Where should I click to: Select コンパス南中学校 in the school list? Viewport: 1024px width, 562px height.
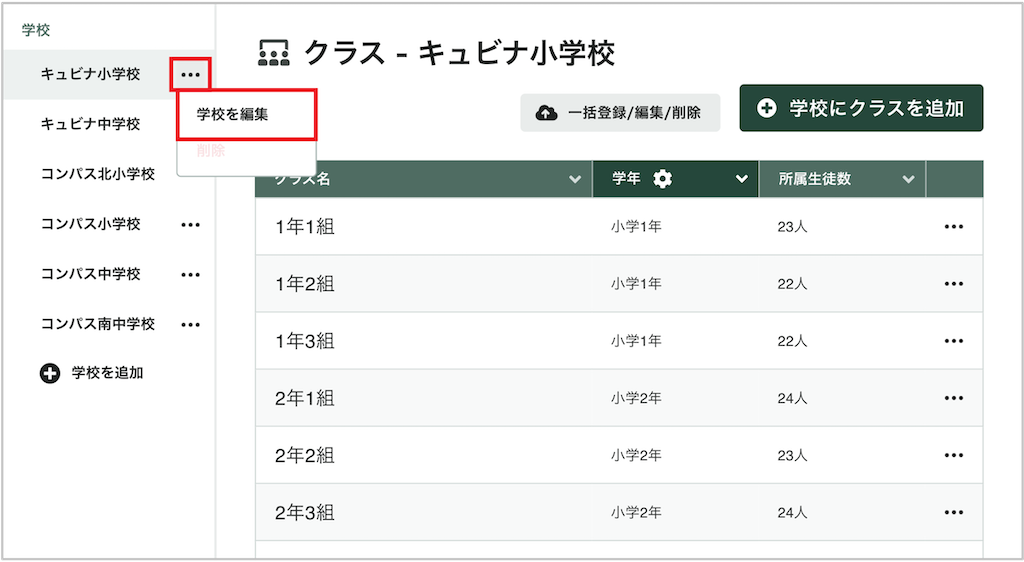coord(98,324)
